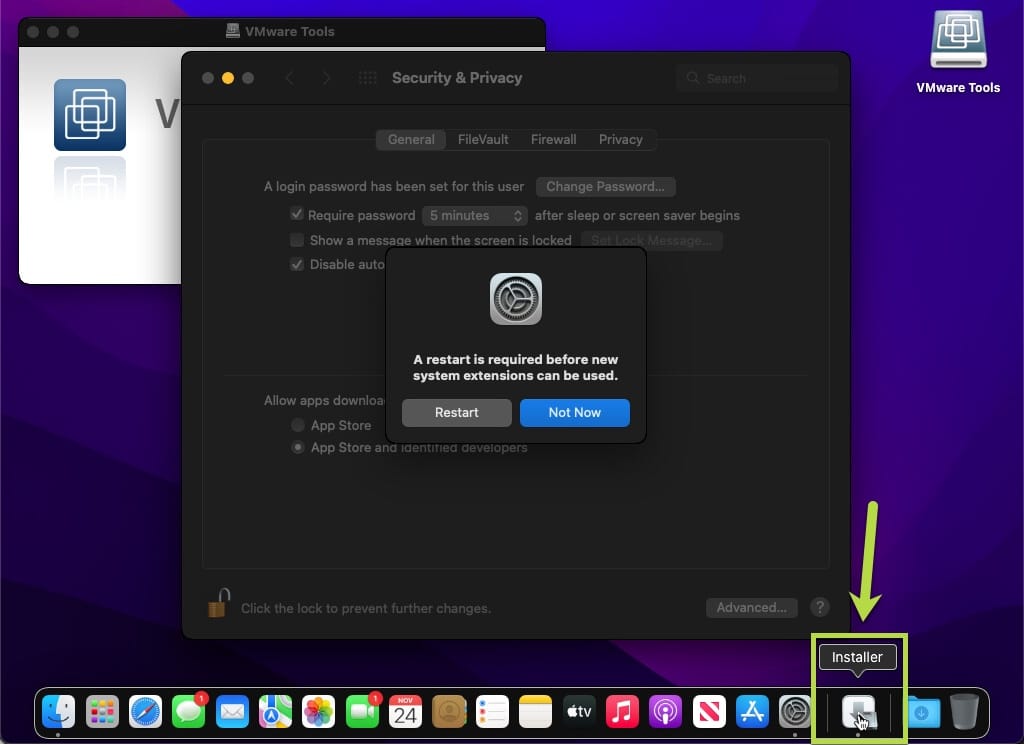
Task: Toggle Show a message when screen is locked
Action: point(296,240)
